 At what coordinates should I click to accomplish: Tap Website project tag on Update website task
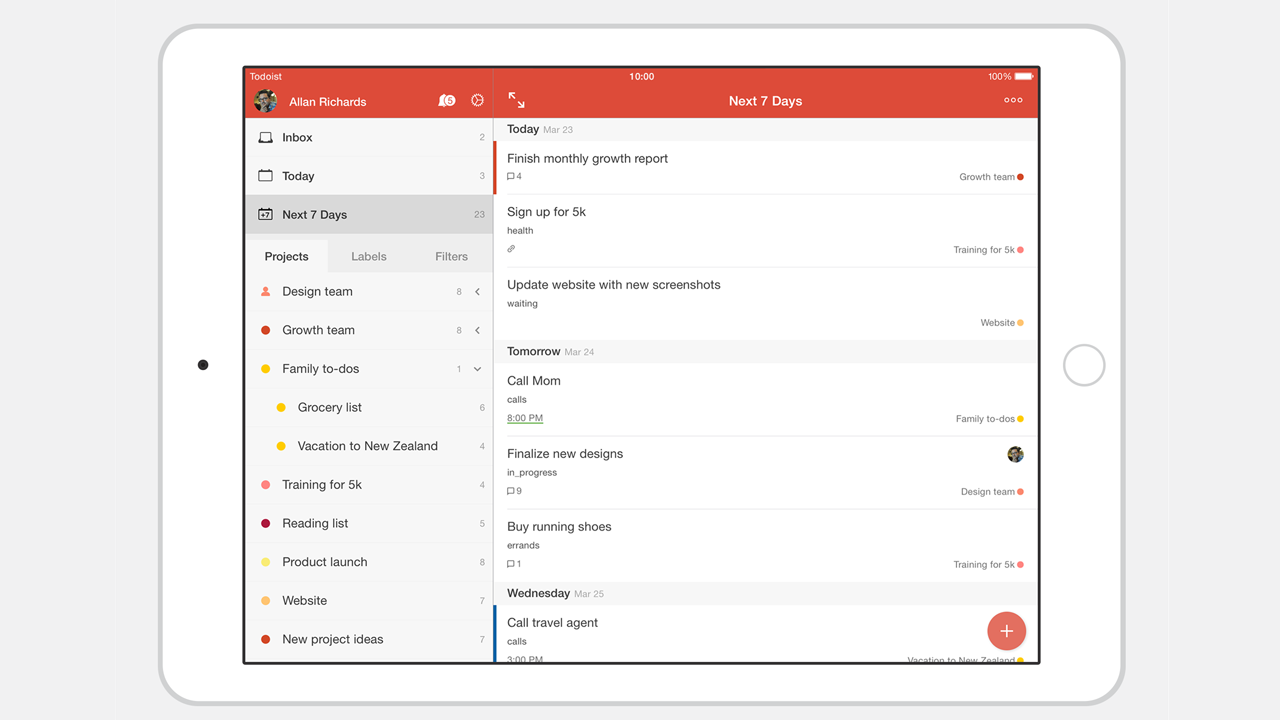(1002, 323)
